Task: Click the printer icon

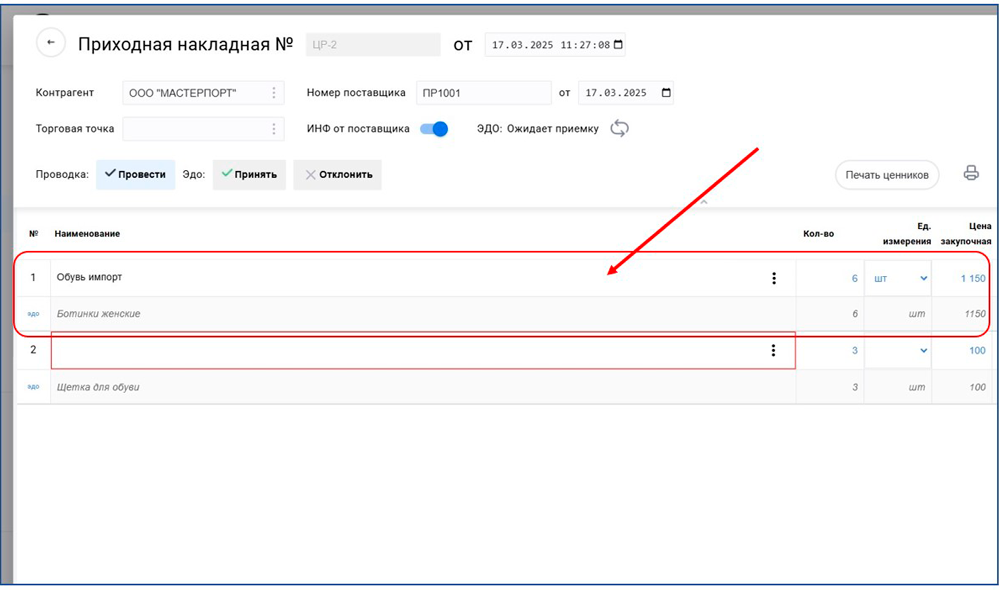Action: click(x=970, y=173)
